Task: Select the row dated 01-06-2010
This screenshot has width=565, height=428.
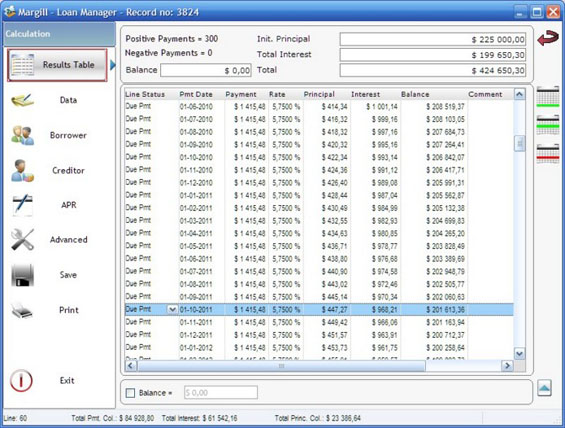Action: [319, 107]
